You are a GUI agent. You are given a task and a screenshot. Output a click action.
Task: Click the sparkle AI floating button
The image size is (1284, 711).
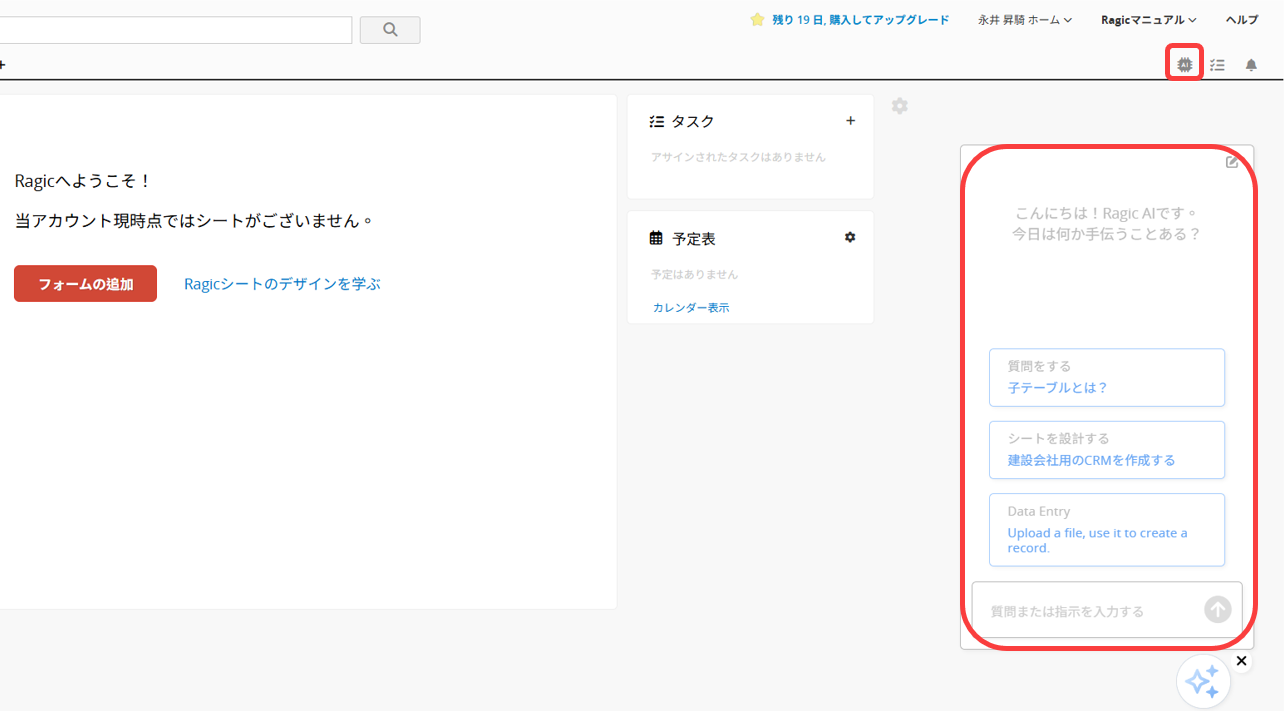(1203, 682)
